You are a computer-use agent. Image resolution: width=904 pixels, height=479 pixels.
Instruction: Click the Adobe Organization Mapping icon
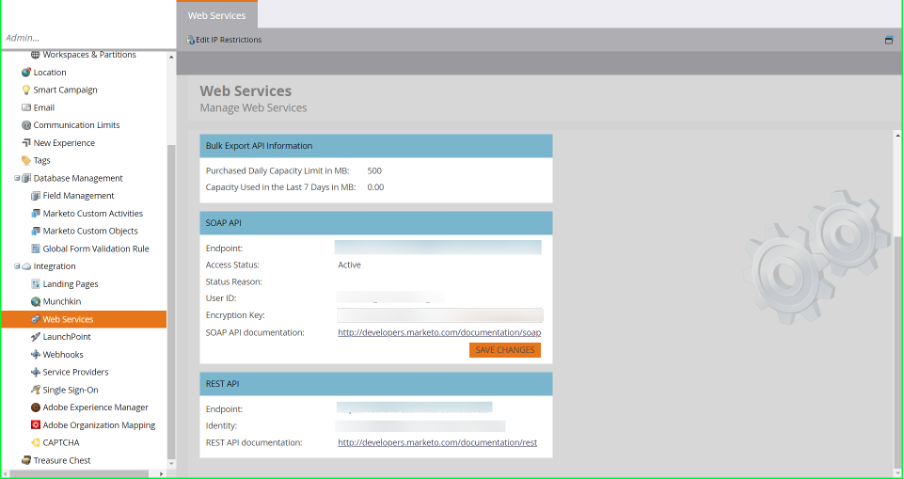pos(35,425)
